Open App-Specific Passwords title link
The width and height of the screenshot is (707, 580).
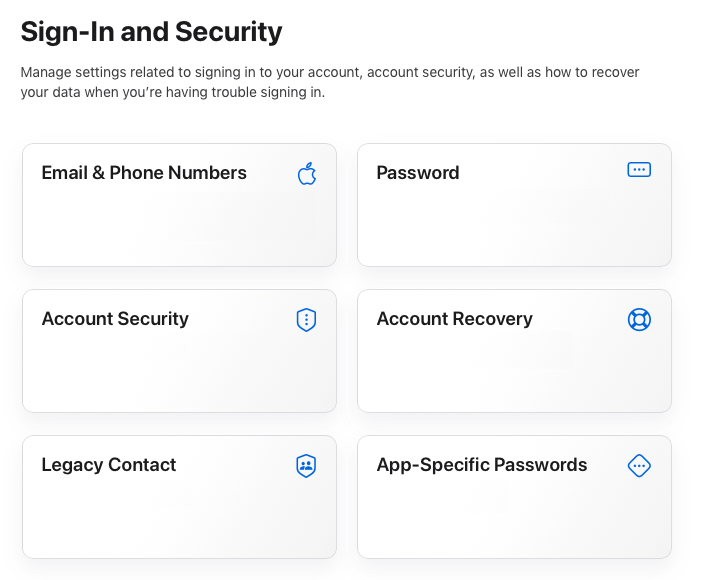[482, 465]
